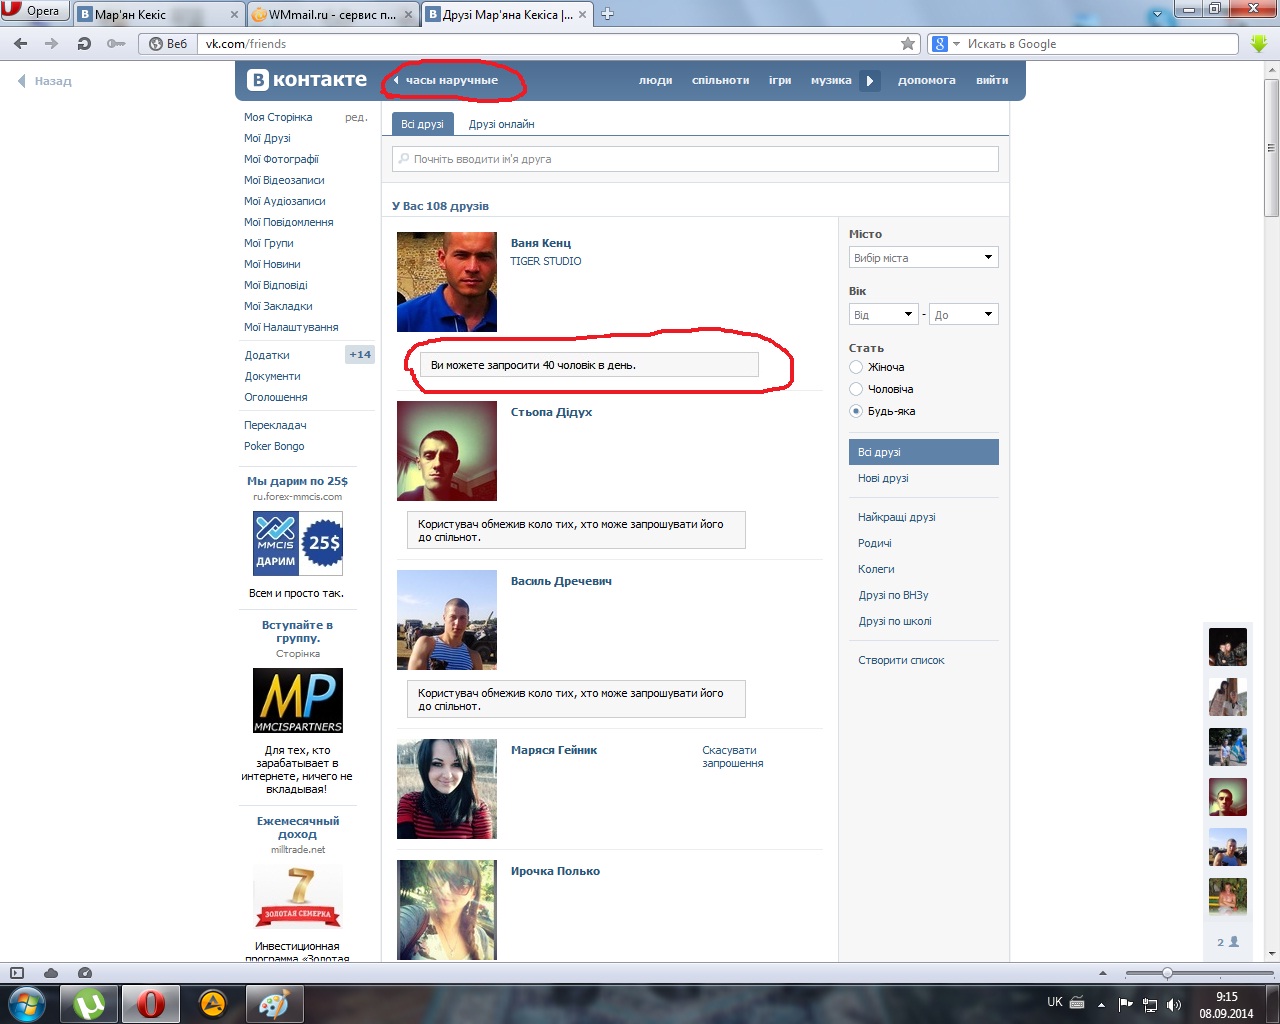This screenshot has width=1280, height=1024.
Task: Click the UK language indicator
Action: pyautogui.click(x=1055, y=1002)
